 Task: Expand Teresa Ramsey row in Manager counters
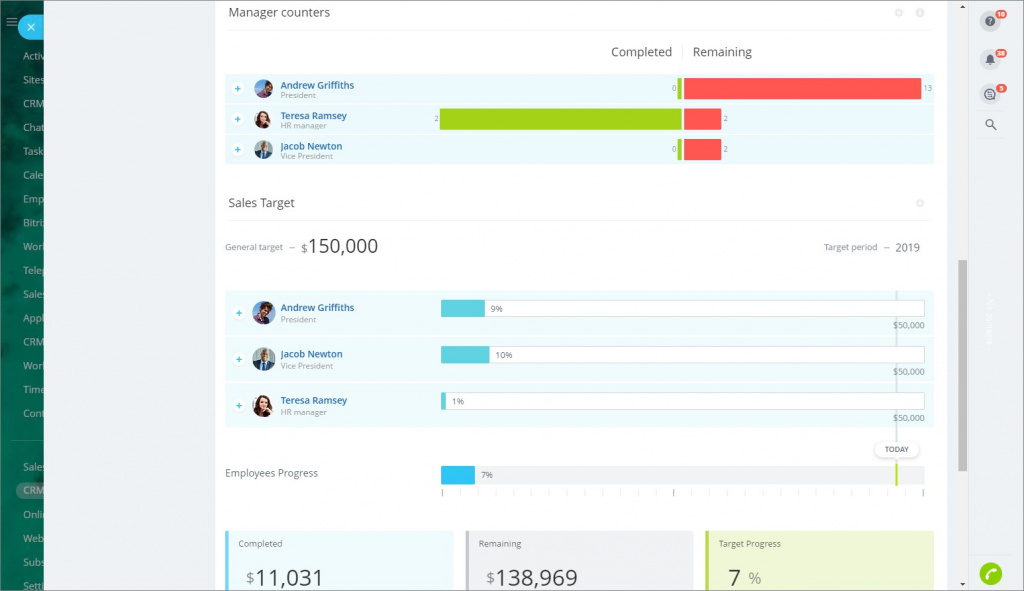[238, 119]
